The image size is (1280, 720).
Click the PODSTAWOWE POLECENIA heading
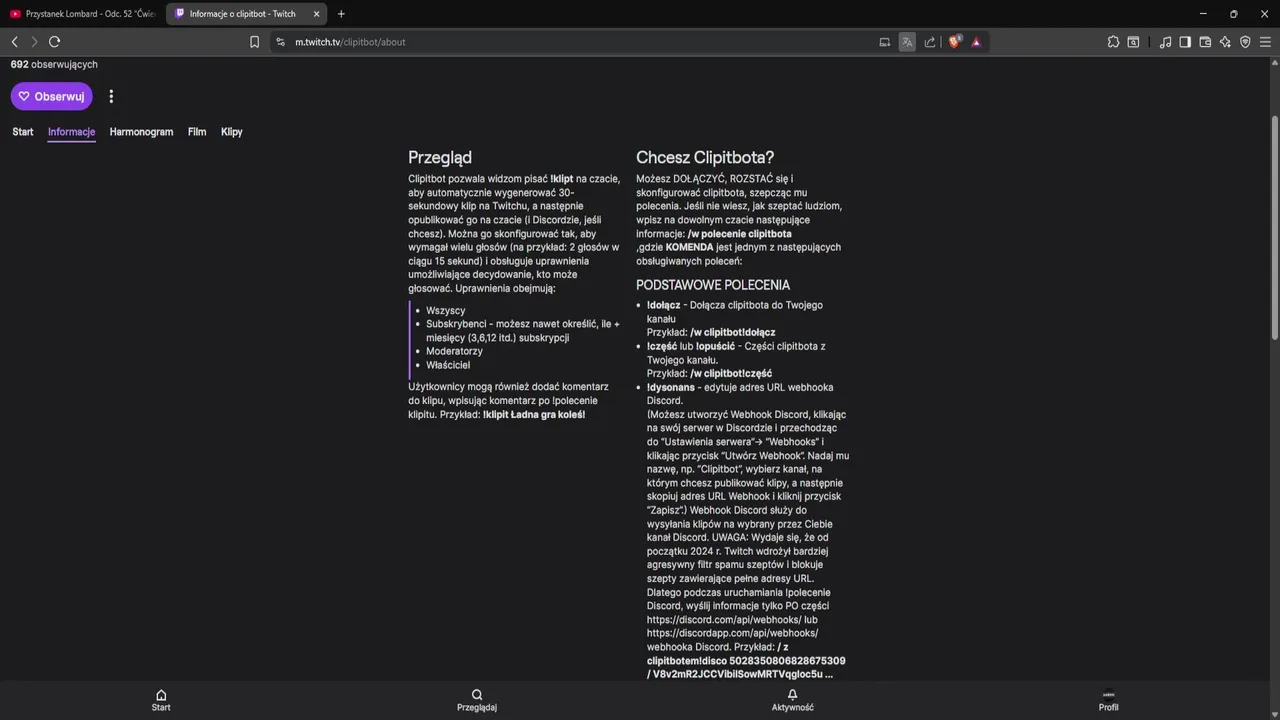(x=713, y=285)
